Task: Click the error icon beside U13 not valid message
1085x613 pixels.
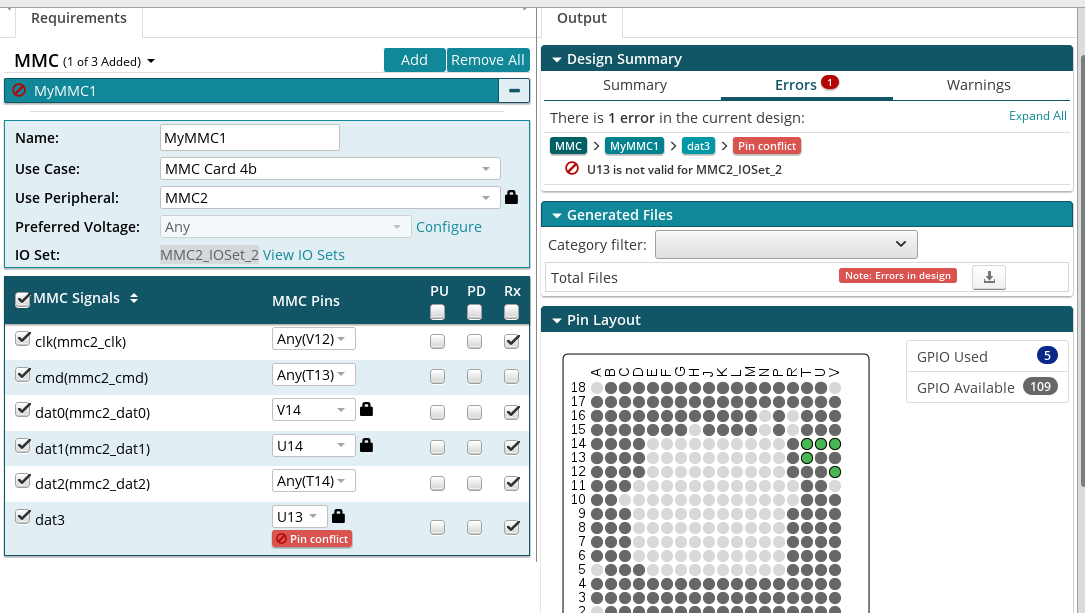Action: 572,168
